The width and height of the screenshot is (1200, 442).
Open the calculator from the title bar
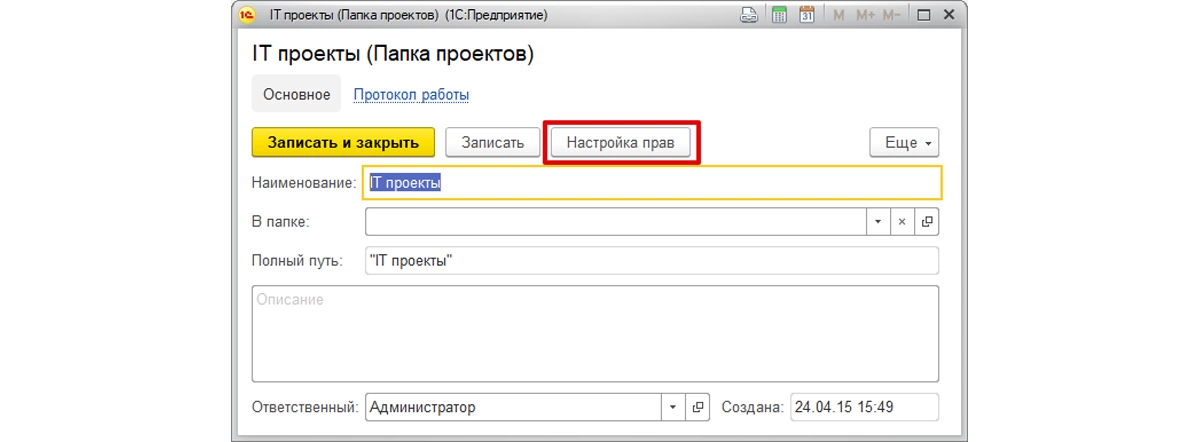(779, 15)
